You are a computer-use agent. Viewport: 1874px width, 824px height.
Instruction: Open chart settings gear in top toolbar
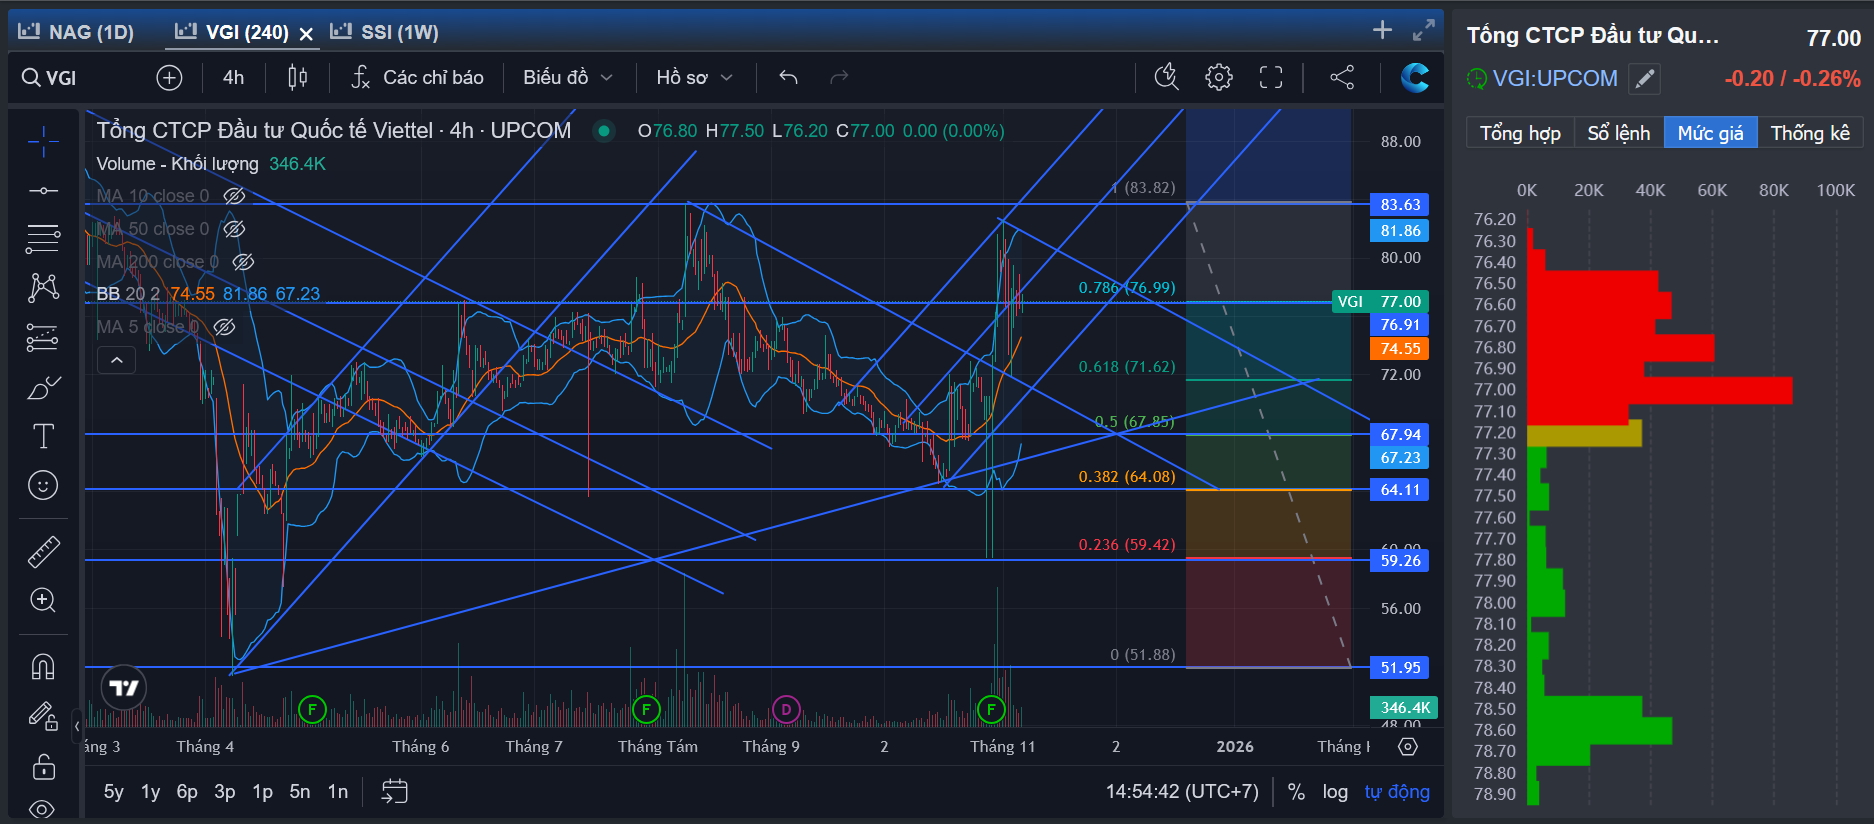[1219, 77]
